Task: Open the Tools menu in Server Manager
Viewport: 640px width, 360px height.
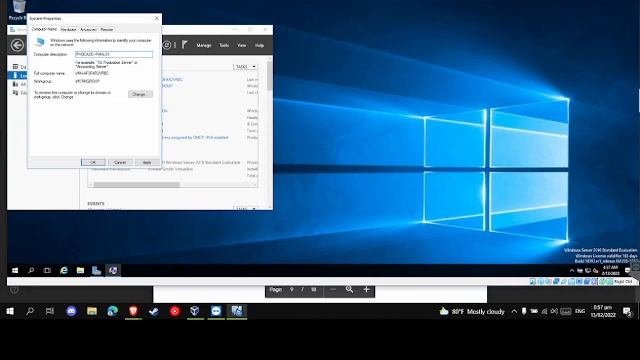Action: tap(224, 45)
